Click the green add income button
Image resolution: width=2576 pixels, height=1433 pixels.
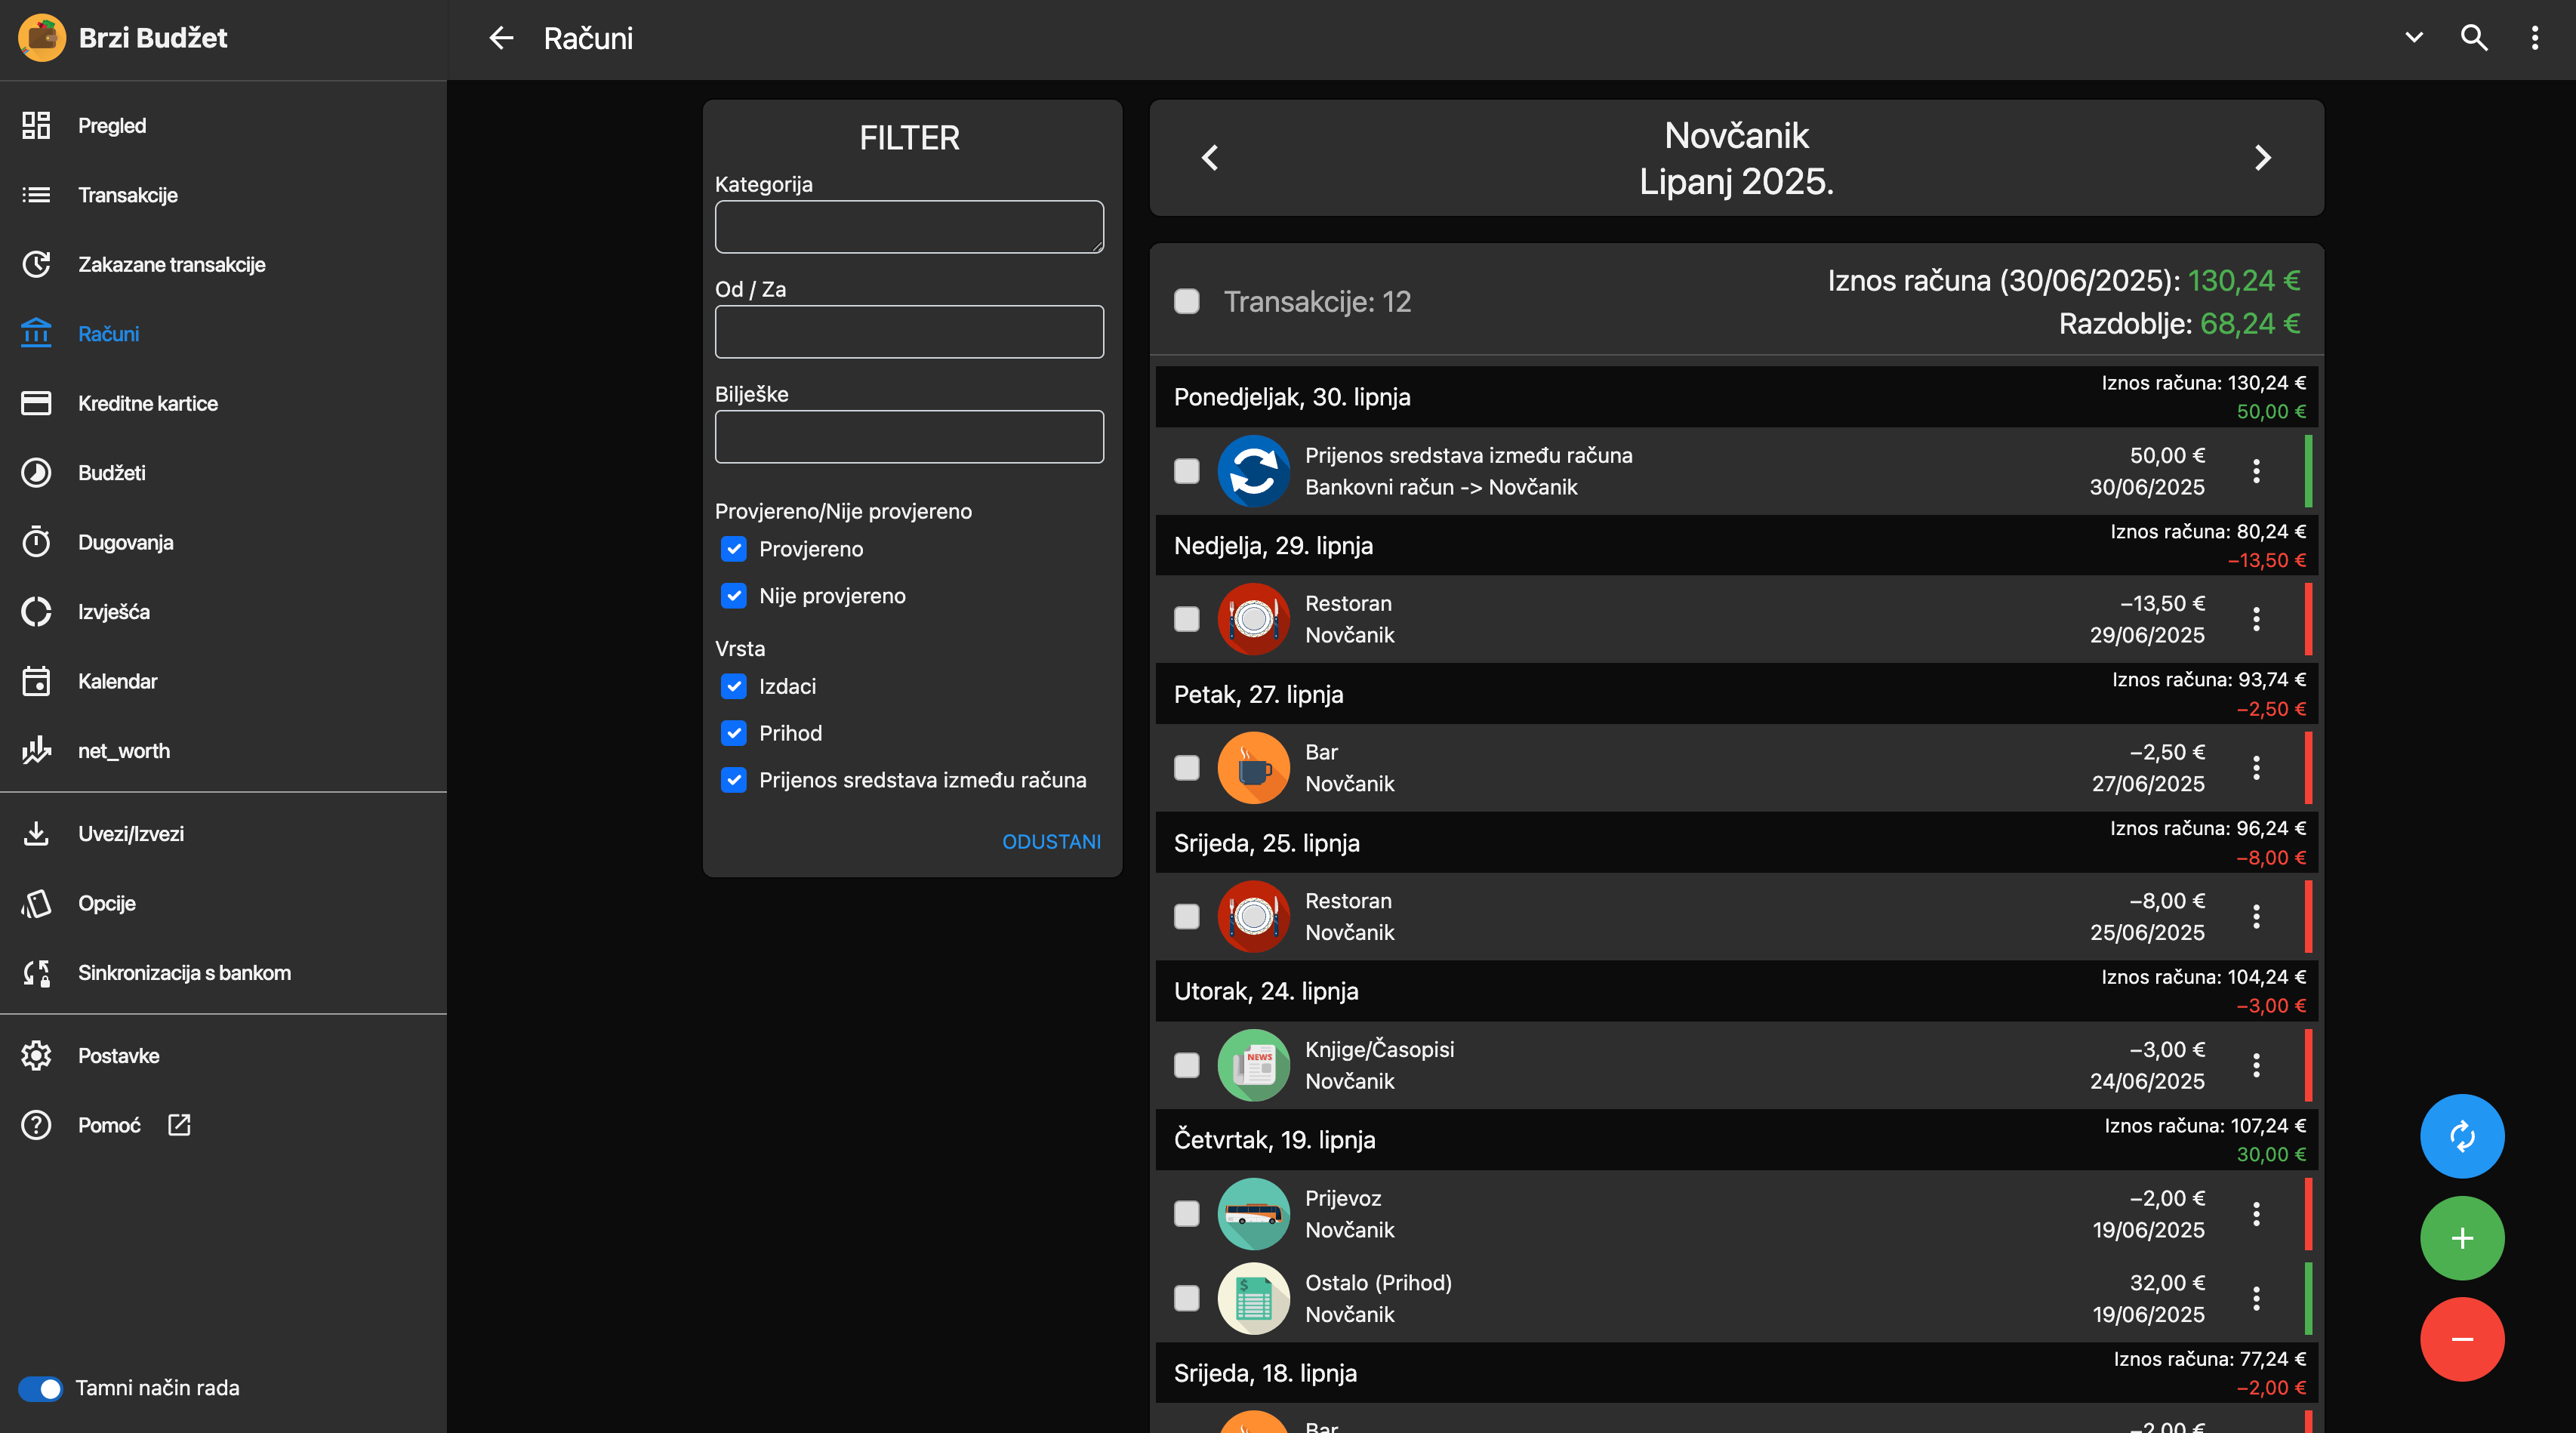tap(2461, 1238)
